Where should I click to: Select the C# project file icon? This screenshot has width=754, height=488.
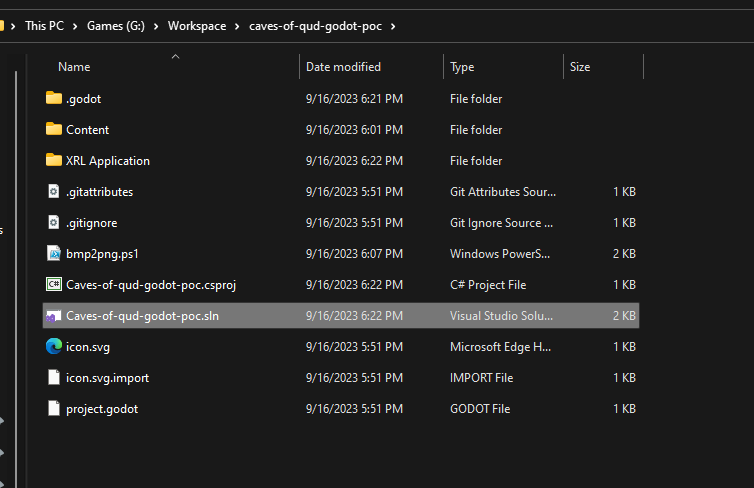click(x=54, y=284)
